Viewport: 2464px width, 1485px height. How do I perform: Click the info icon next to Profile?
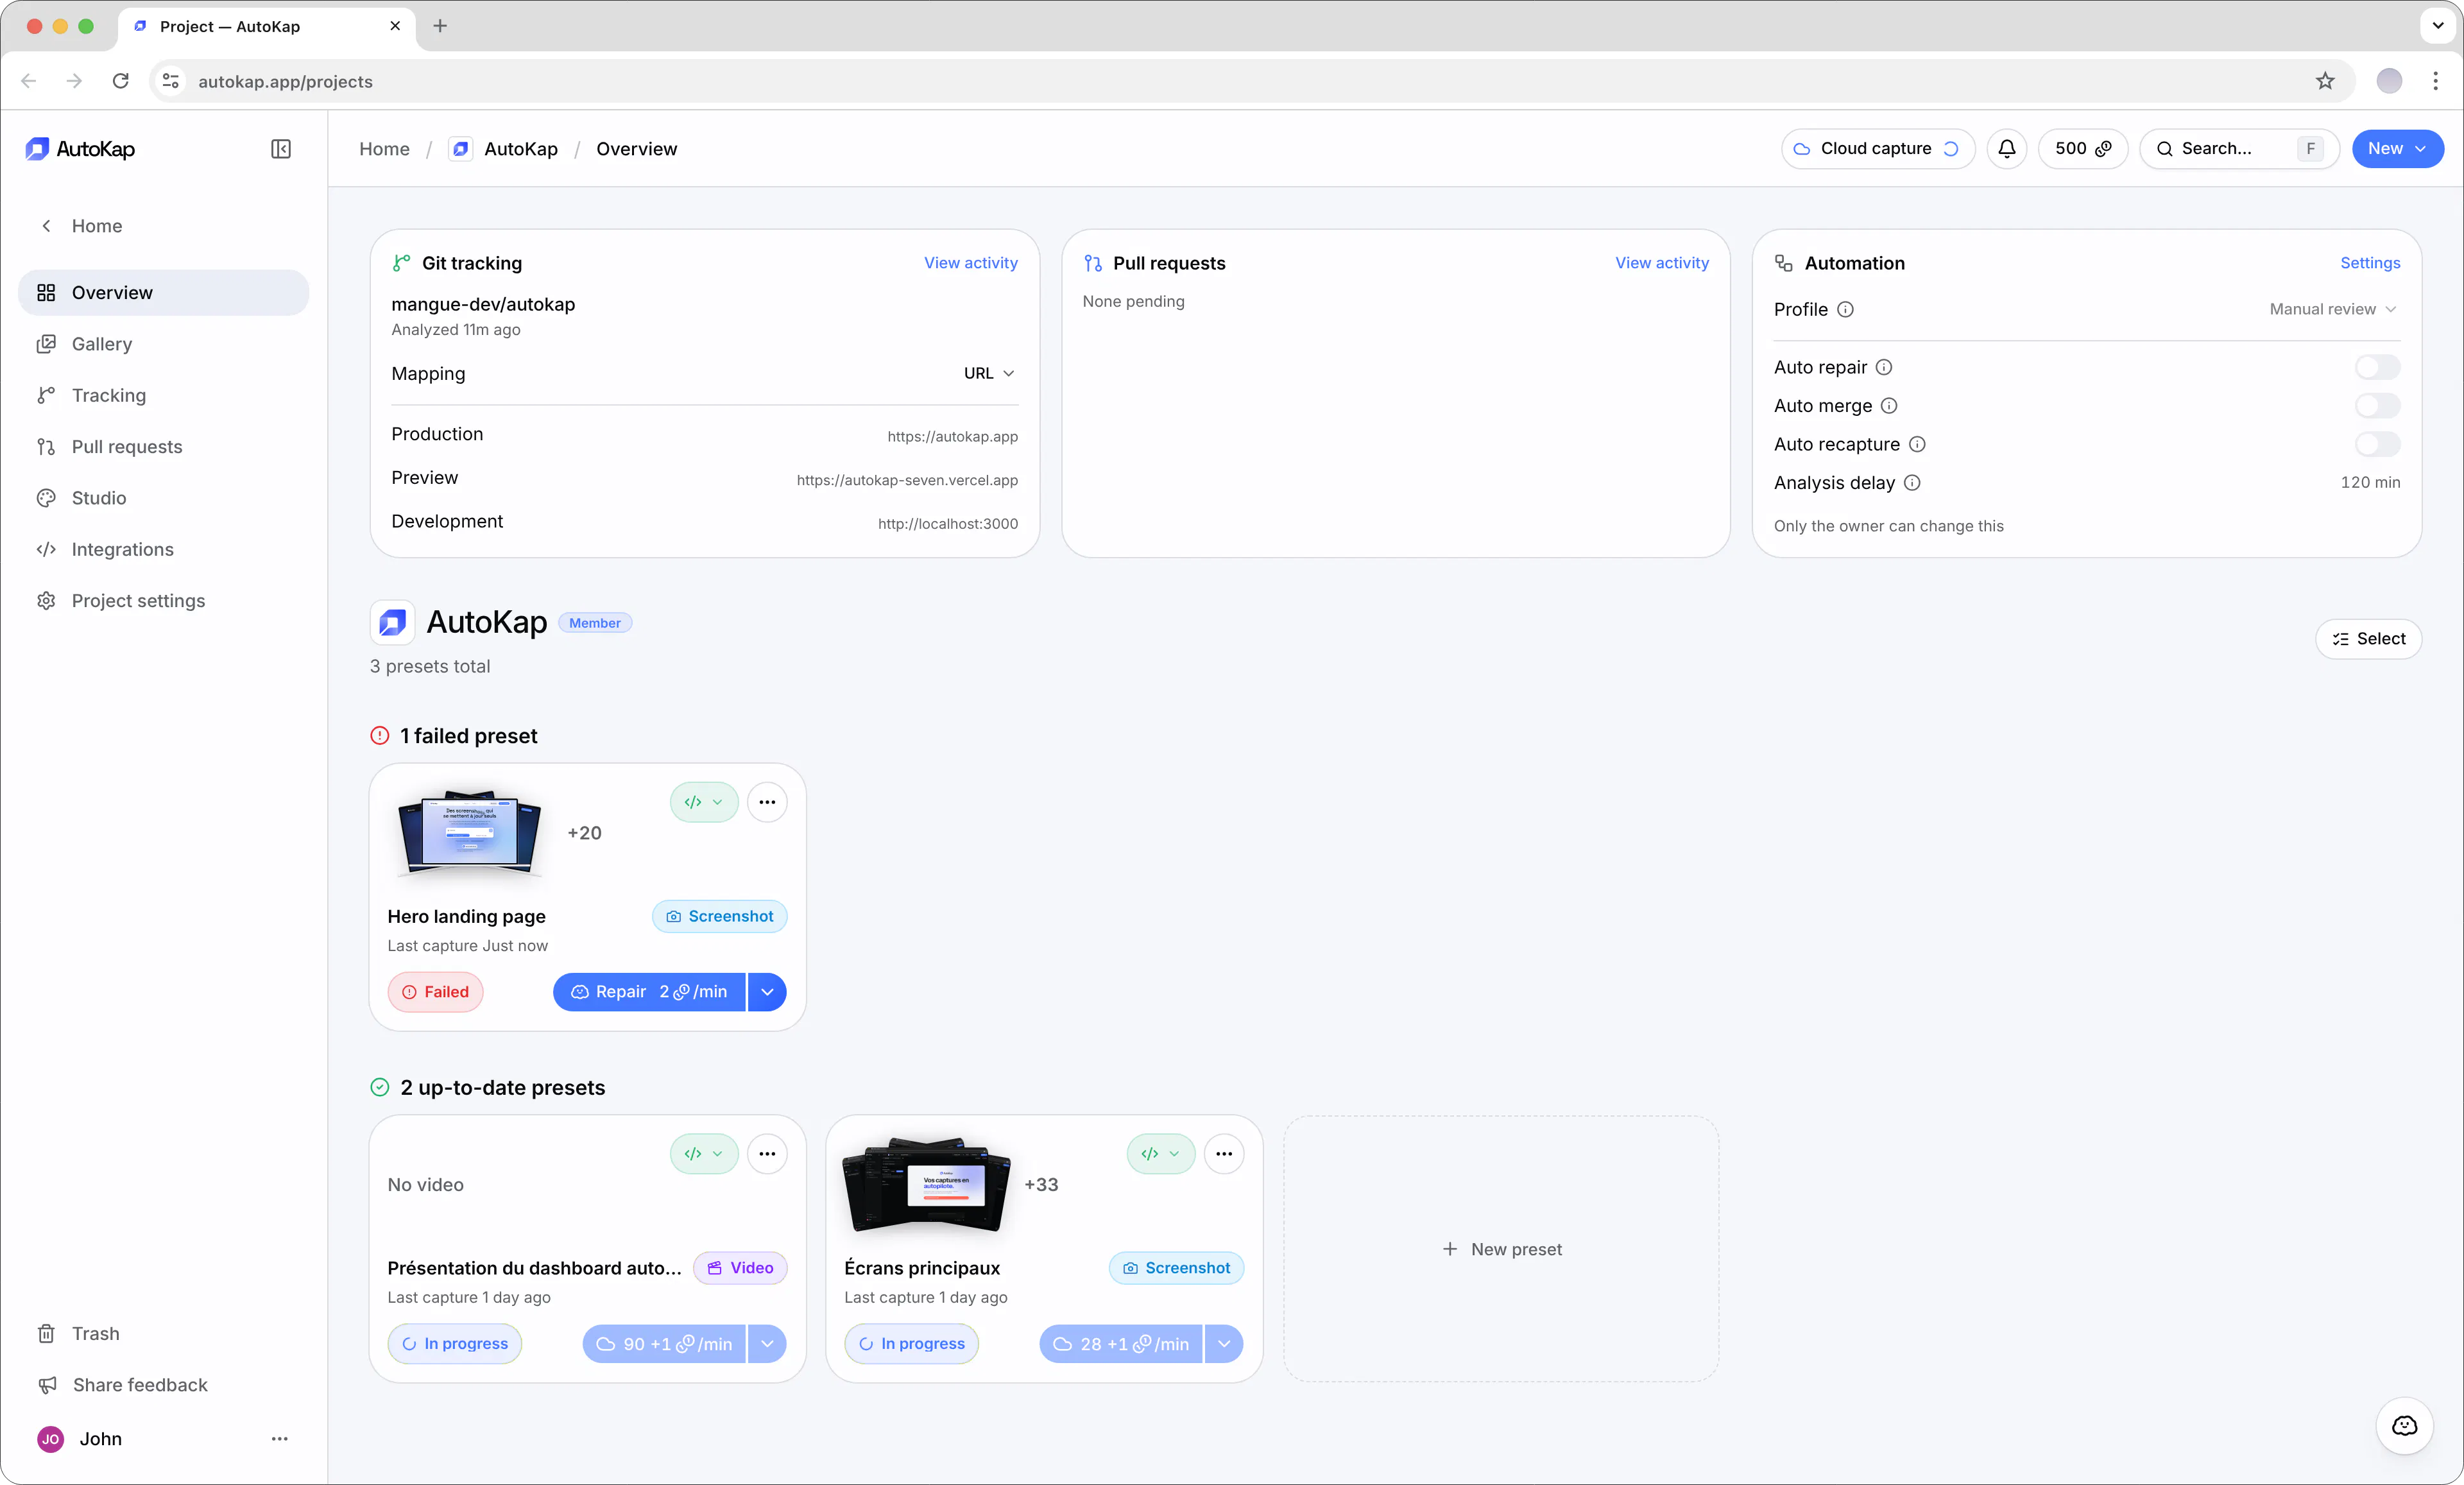pyautogui.click(x=1845, y=310)
